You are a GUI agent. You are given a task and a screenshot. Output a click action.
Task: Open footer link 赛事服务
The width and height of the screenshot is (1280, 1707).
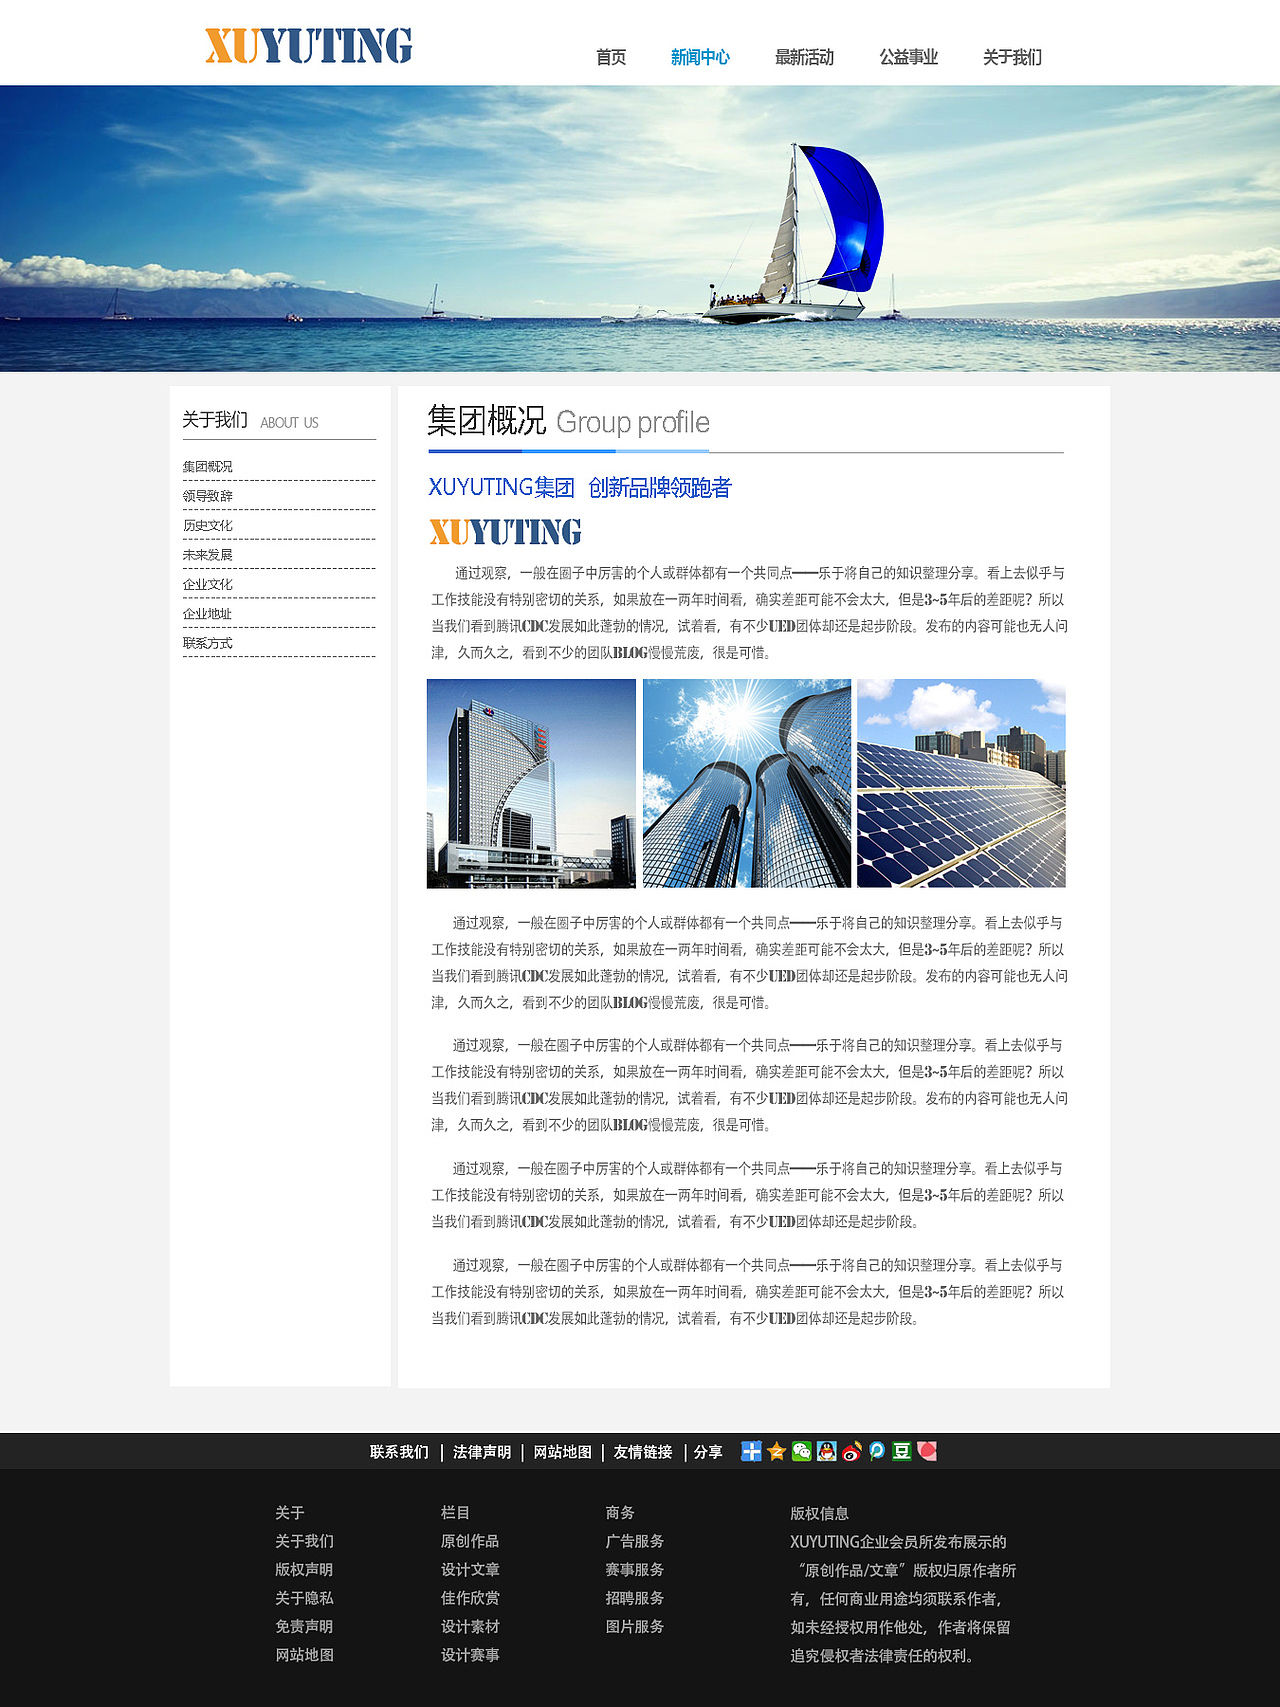(635, 1570)
